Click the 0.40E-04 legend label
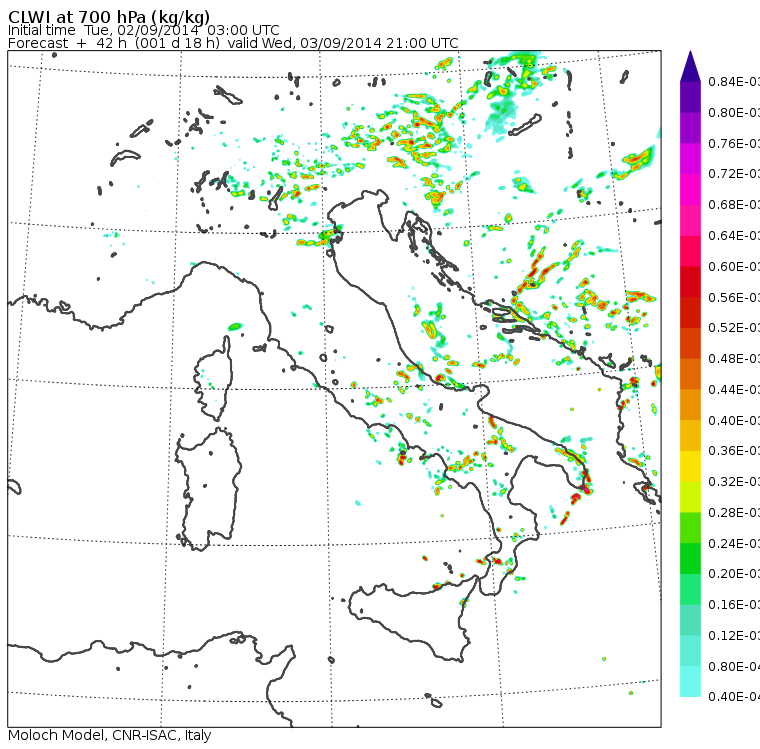The width and height of the screenshot is (760, 749). (x=734, y=697)
